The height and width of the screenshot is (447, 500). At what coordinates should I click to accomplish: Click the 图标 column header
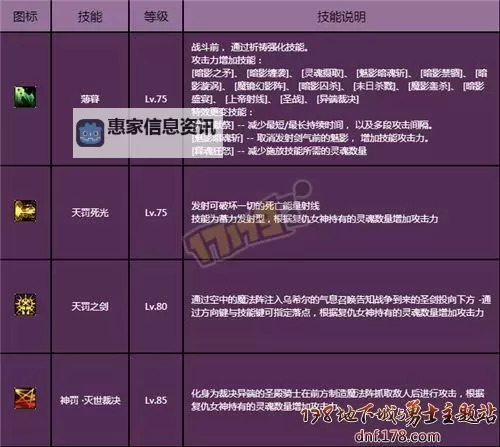point(25,16)
